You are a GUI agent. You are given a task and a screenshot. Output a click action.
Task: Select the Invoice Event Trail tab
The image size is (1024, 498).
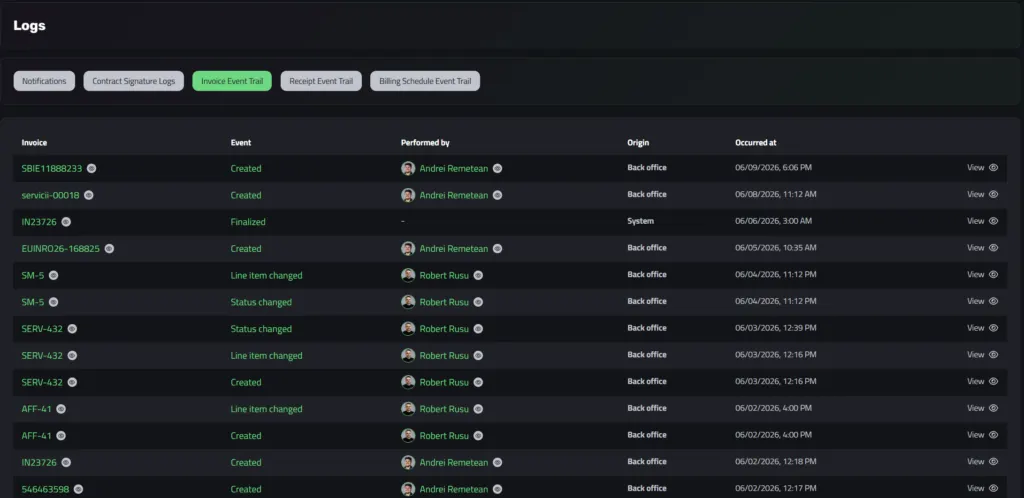(232, 81)
